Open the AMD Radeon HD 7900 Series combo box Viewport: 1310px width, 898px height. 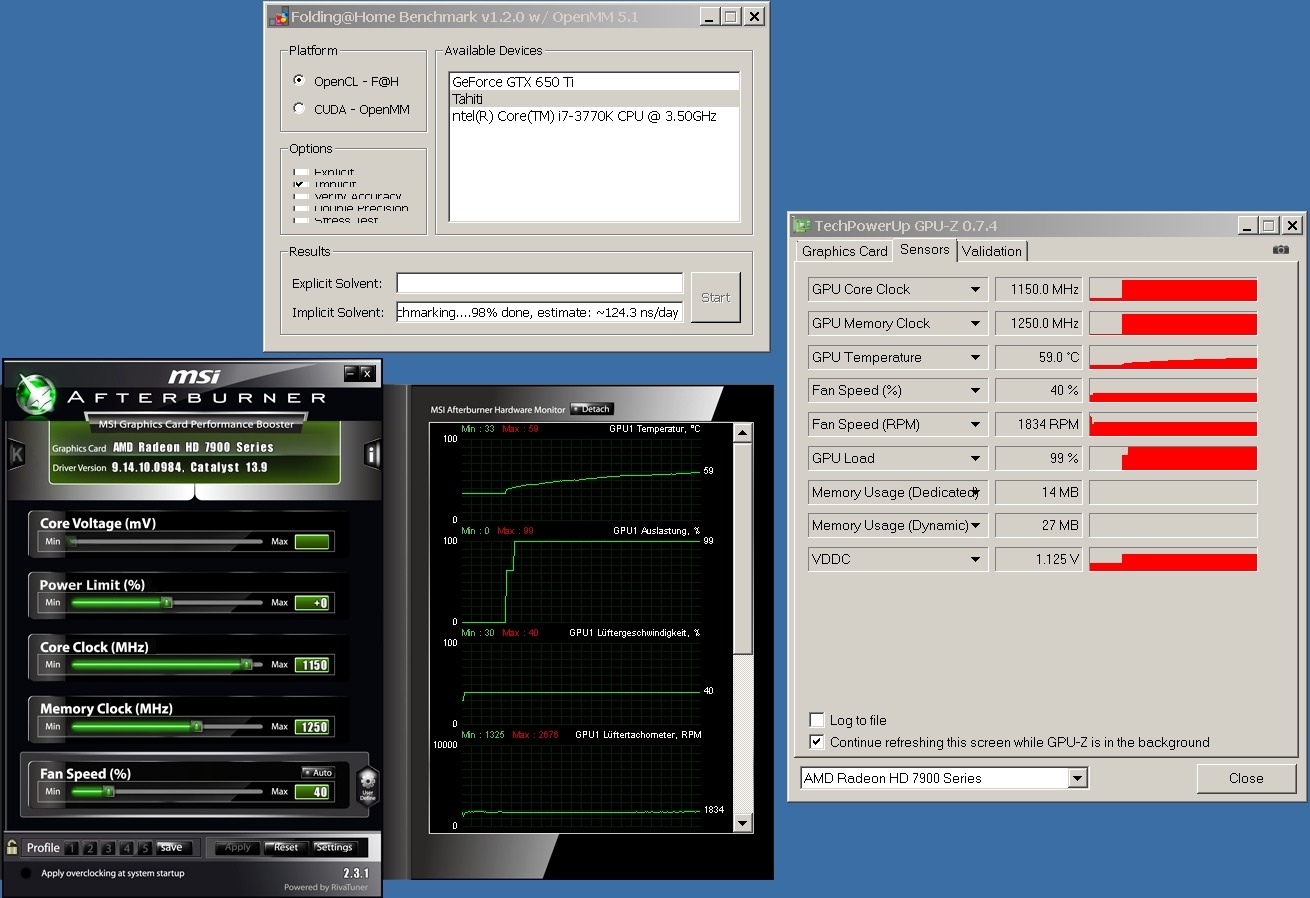(944, 778)
